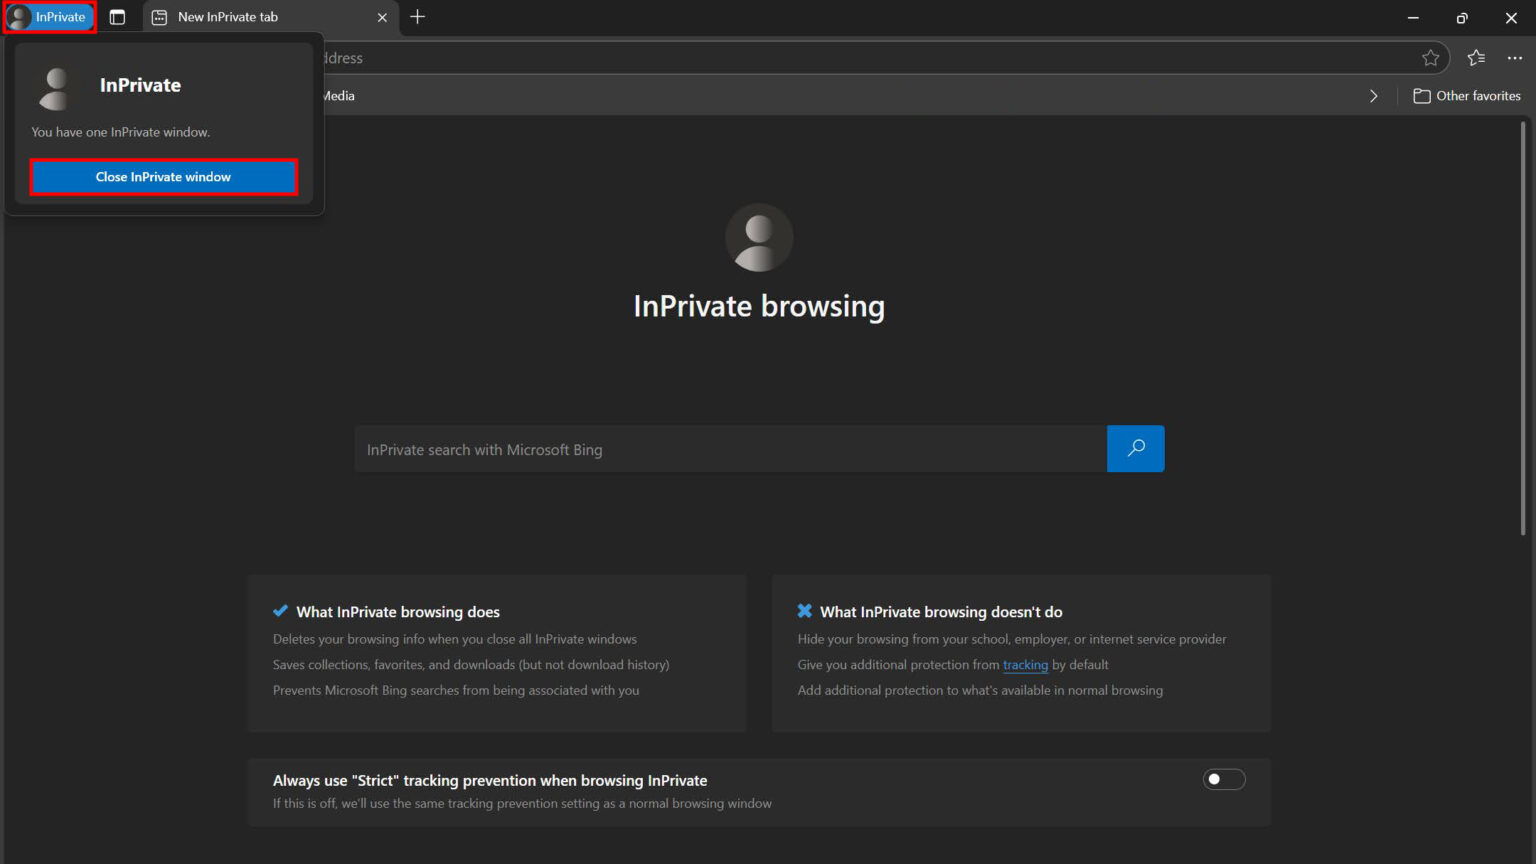1536x864 pixels.
Task: Click the tab actions icon beside the tabs
Action: point(117,16)
